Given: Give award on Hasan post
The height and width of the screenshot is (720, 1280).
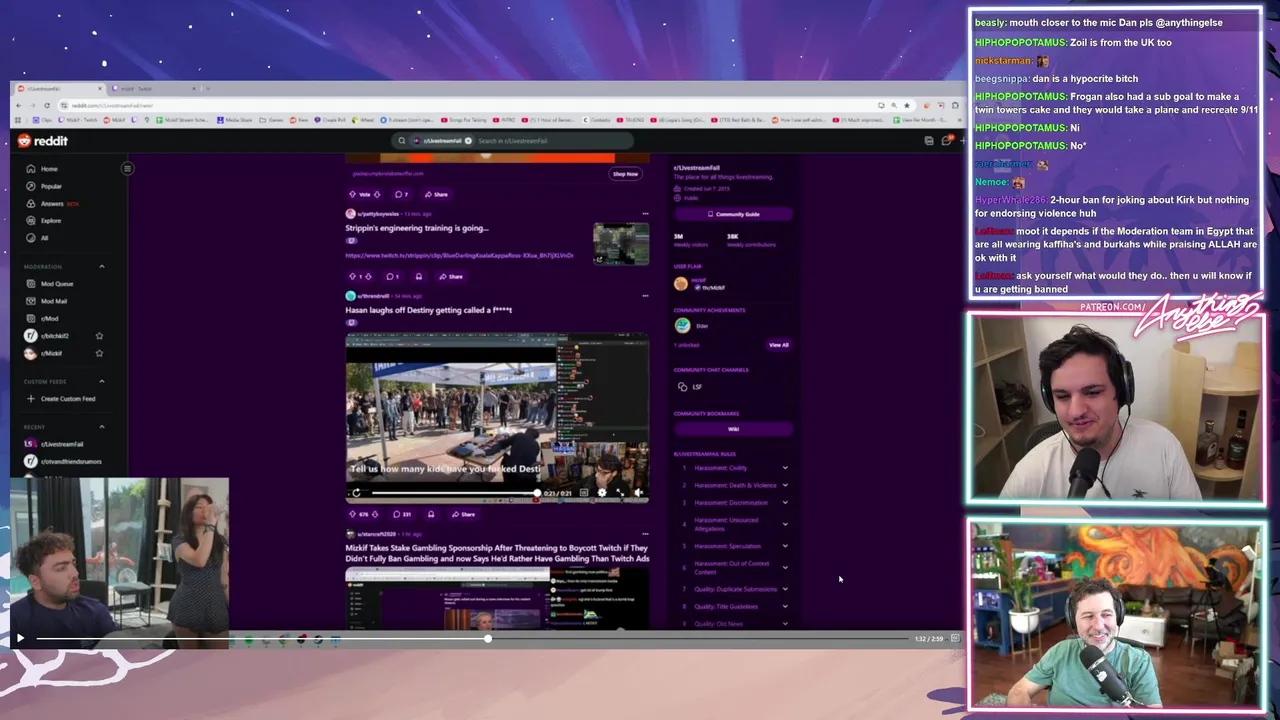Looking at the screenshot, I should pos(431,514).
